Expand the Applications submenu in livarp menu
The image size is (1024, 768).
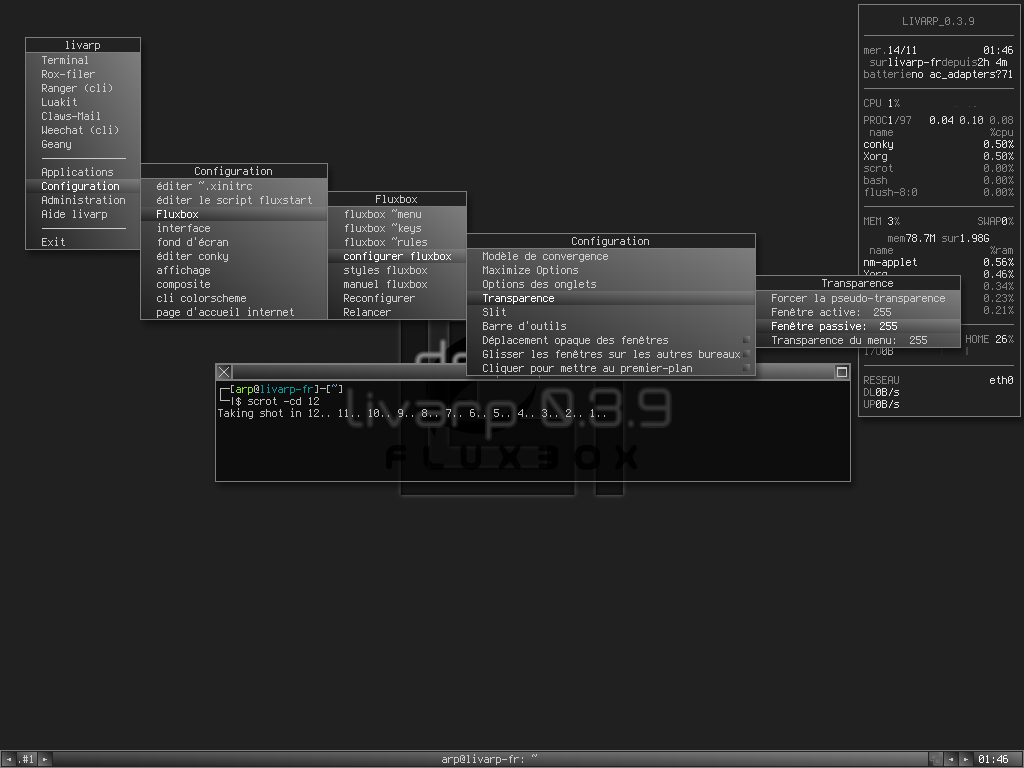(x=83, y=172)
